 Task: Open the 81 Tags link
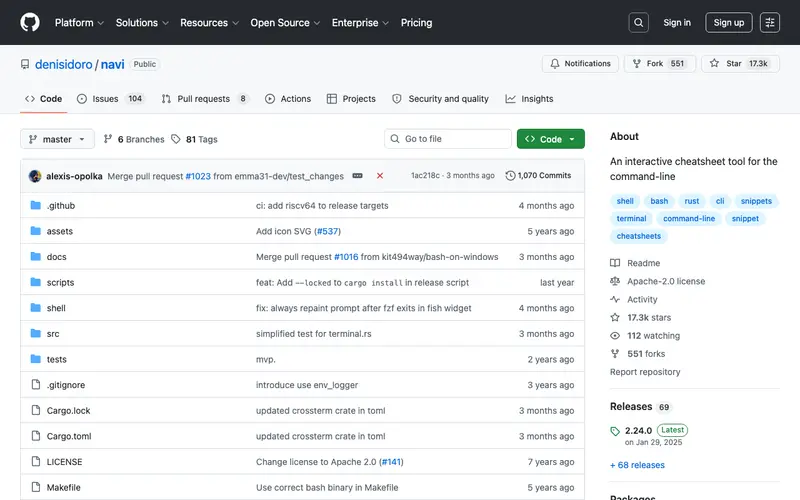[x=194, y=139]
